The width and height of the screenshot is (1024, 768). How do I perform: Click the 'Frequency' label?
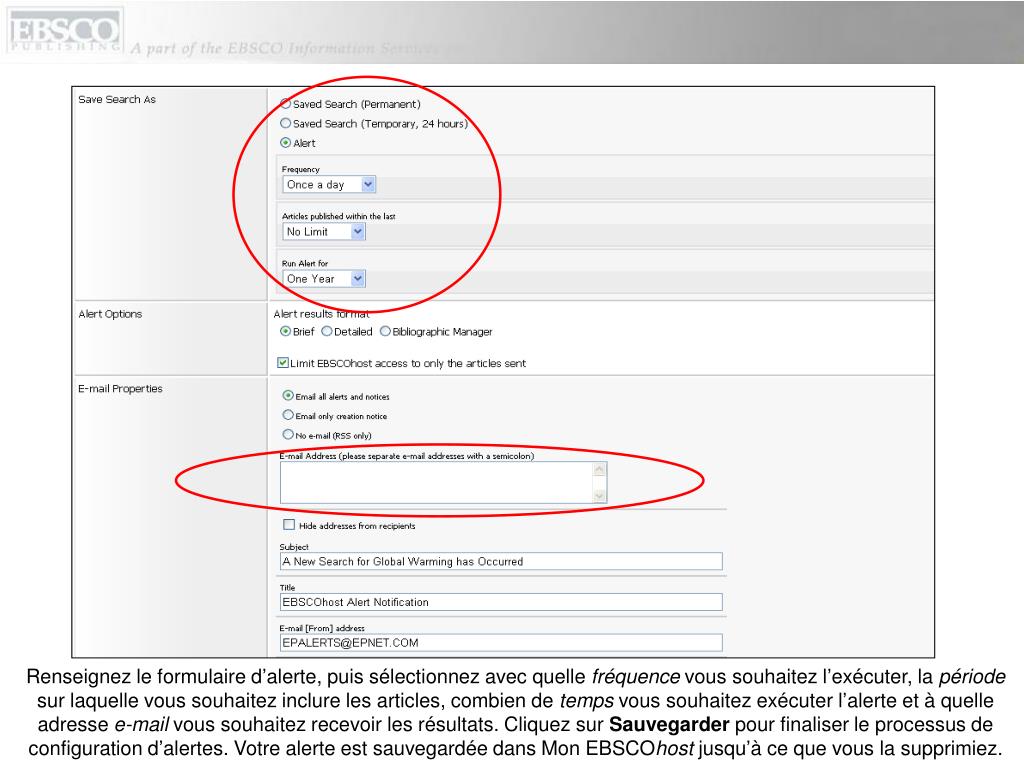point(300,169)
